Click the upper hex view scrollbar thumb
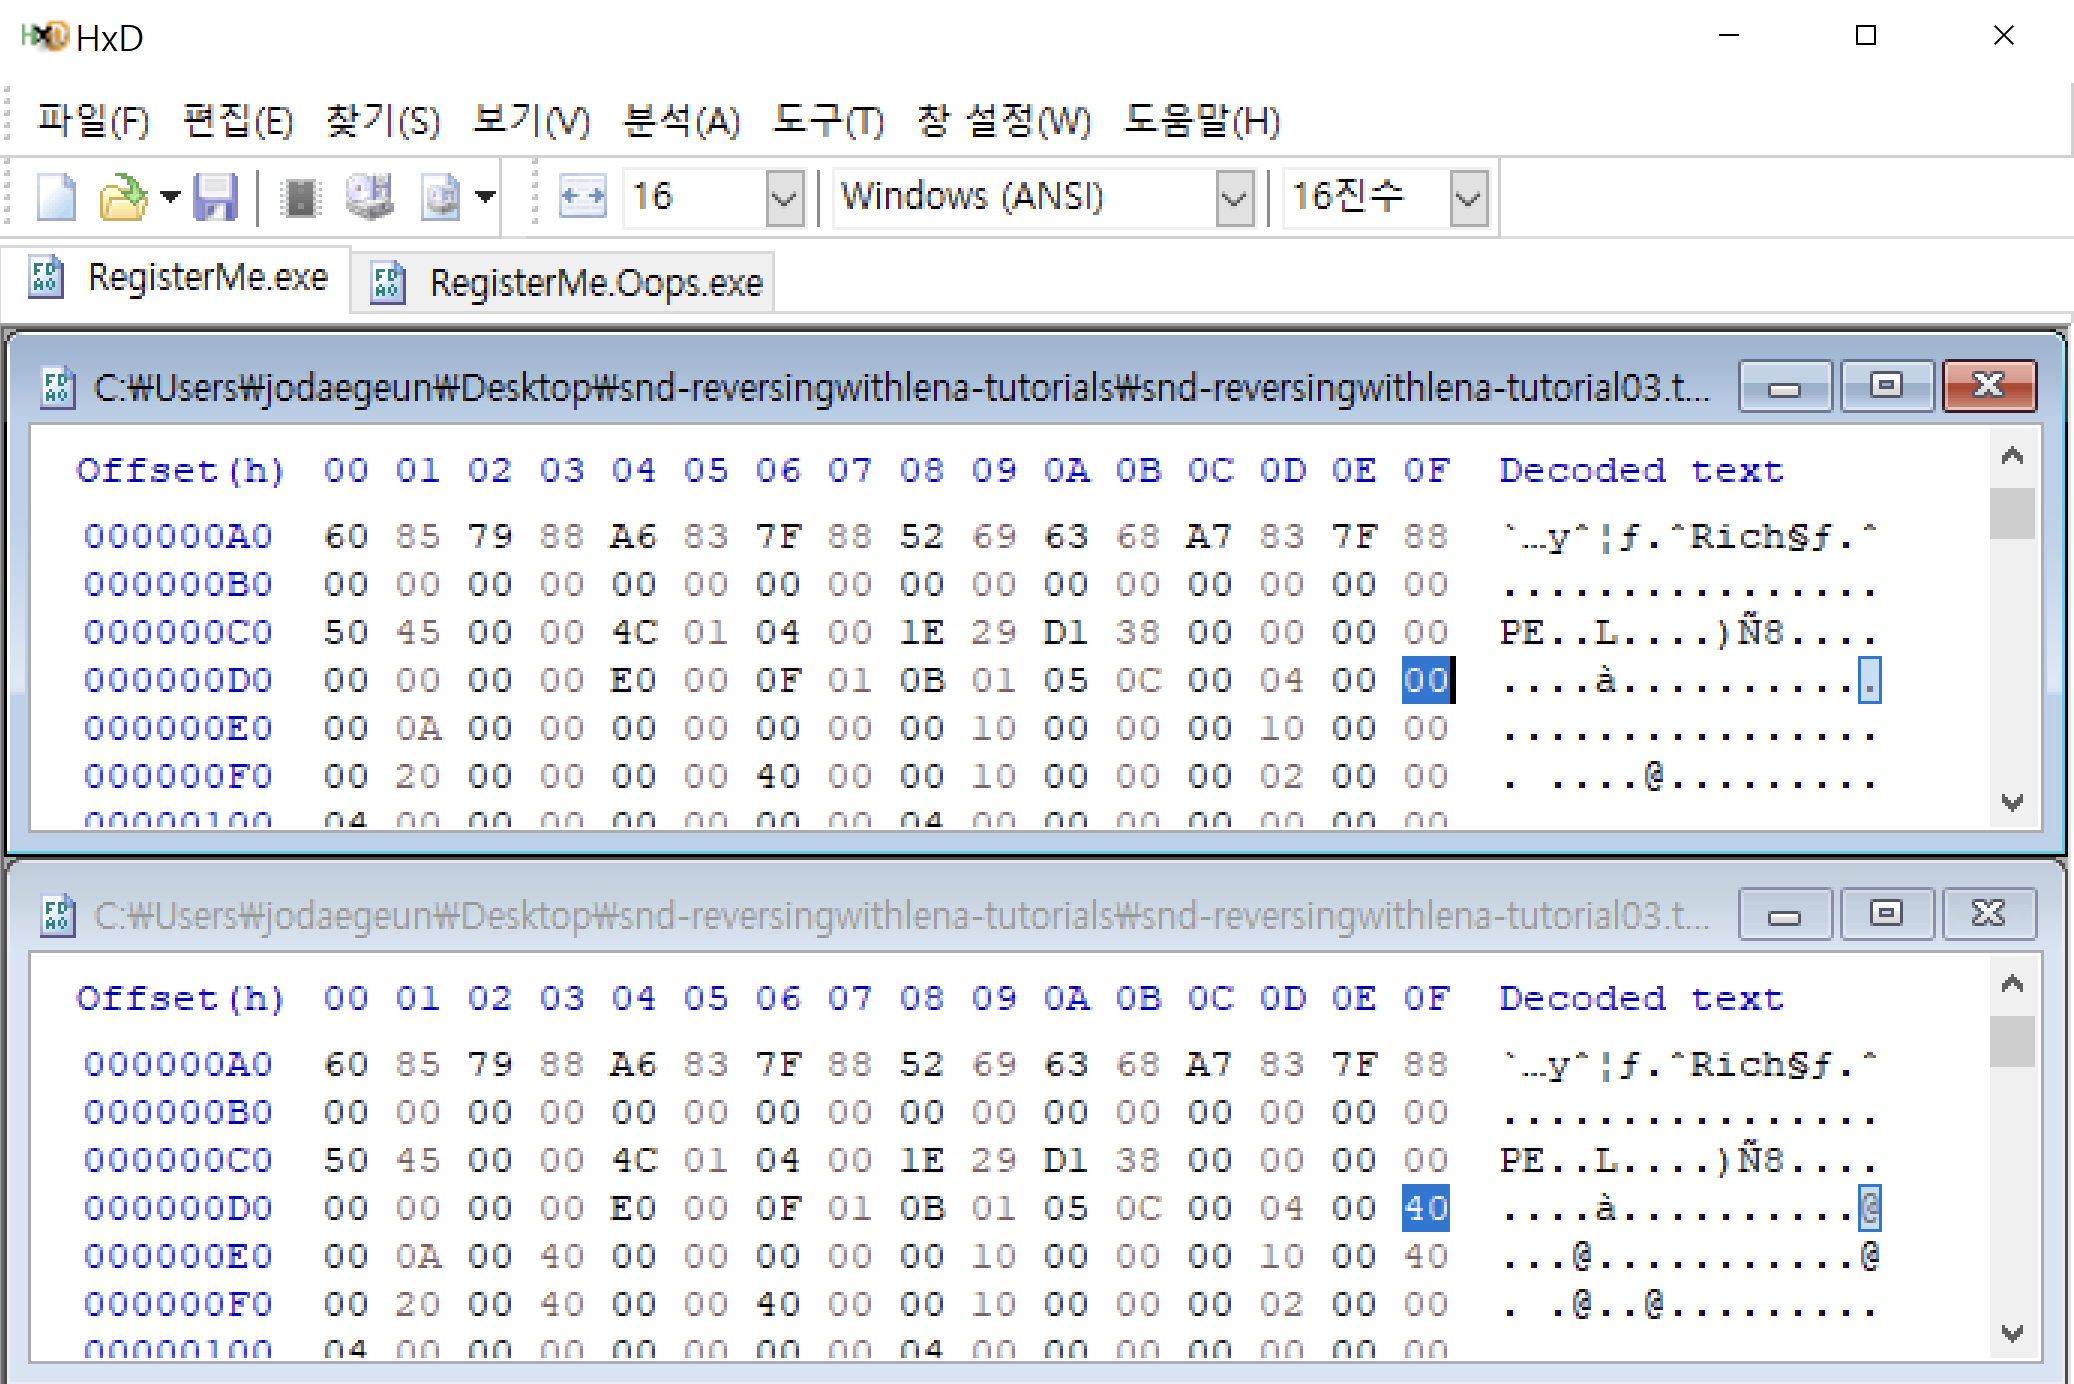 [2012, 513]
